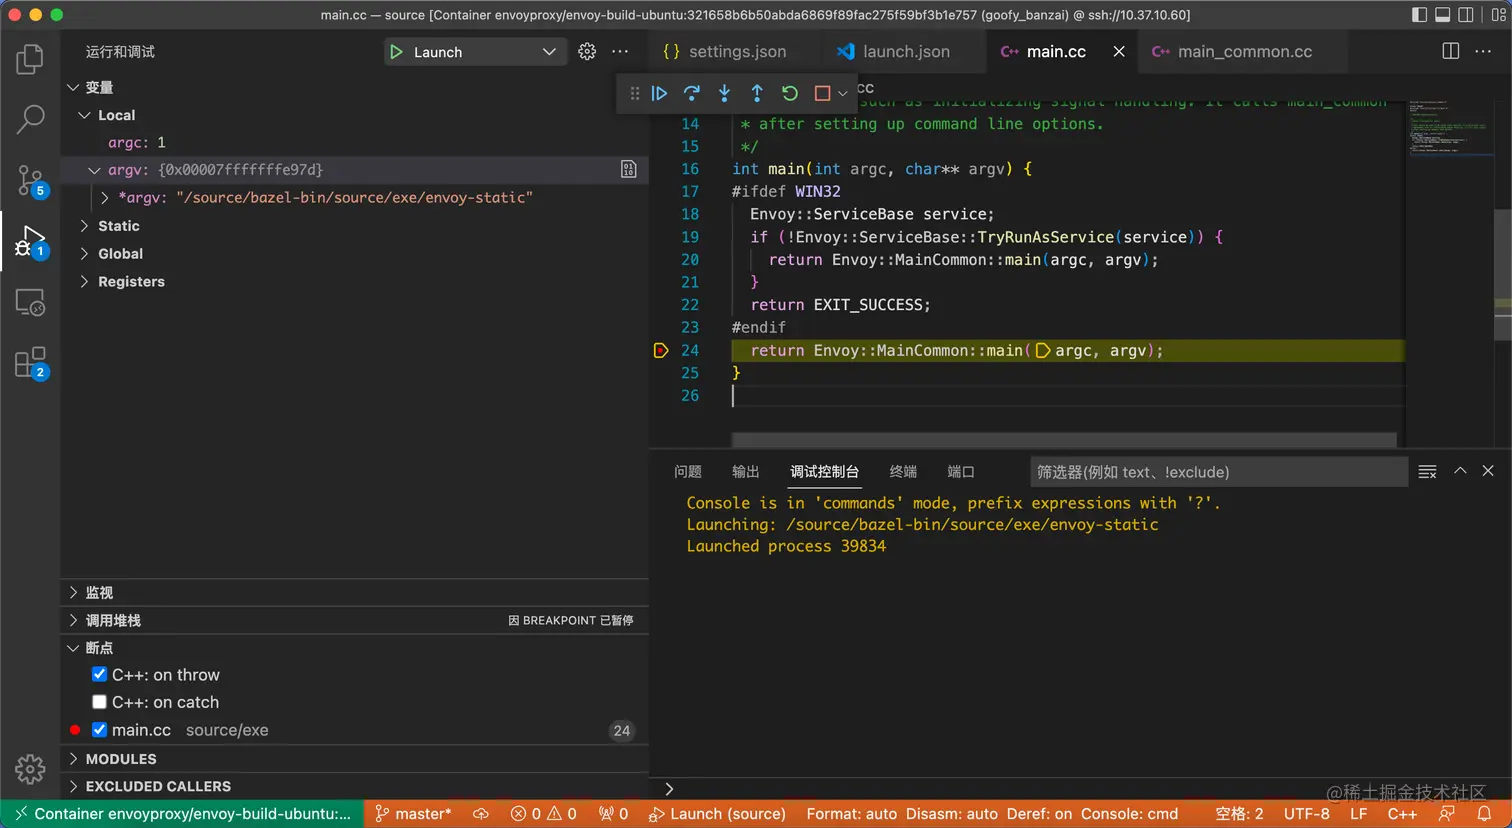The image size is (1512, 828).
Task: Open launch.json via the gear icon
Action: (587, 51)
